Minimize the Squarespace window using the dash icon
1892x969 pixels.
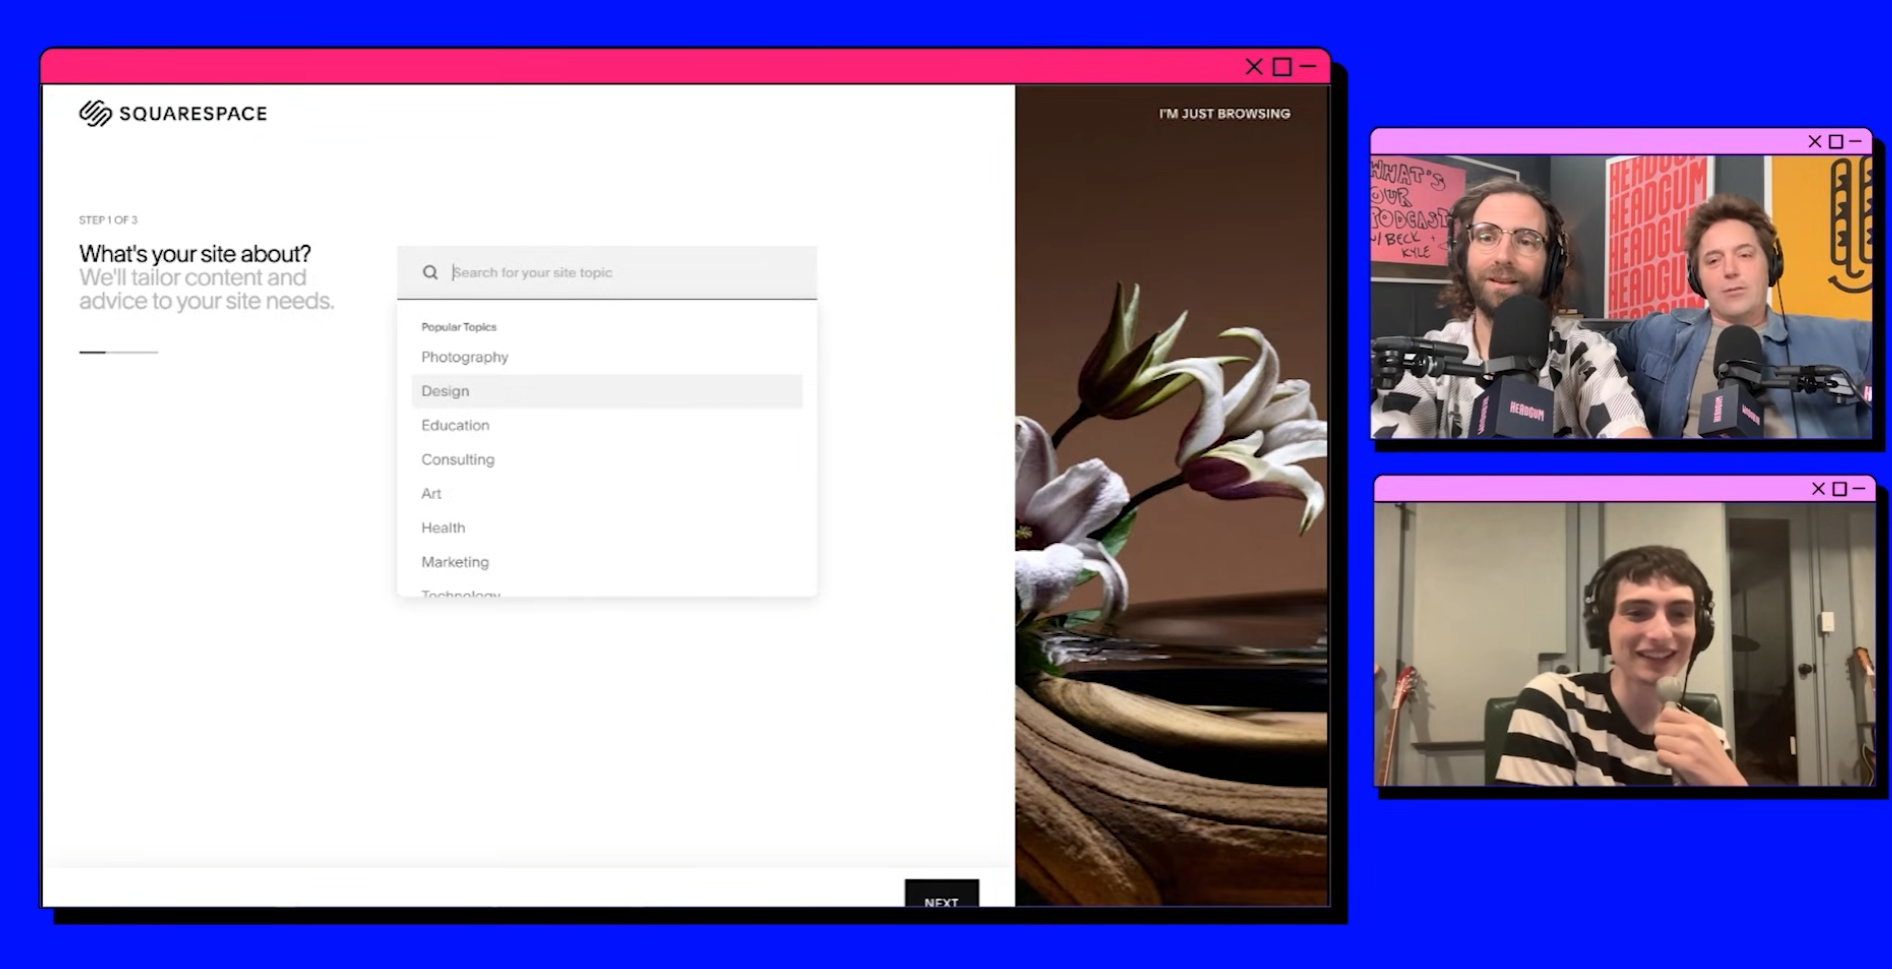click(1308, 67)
